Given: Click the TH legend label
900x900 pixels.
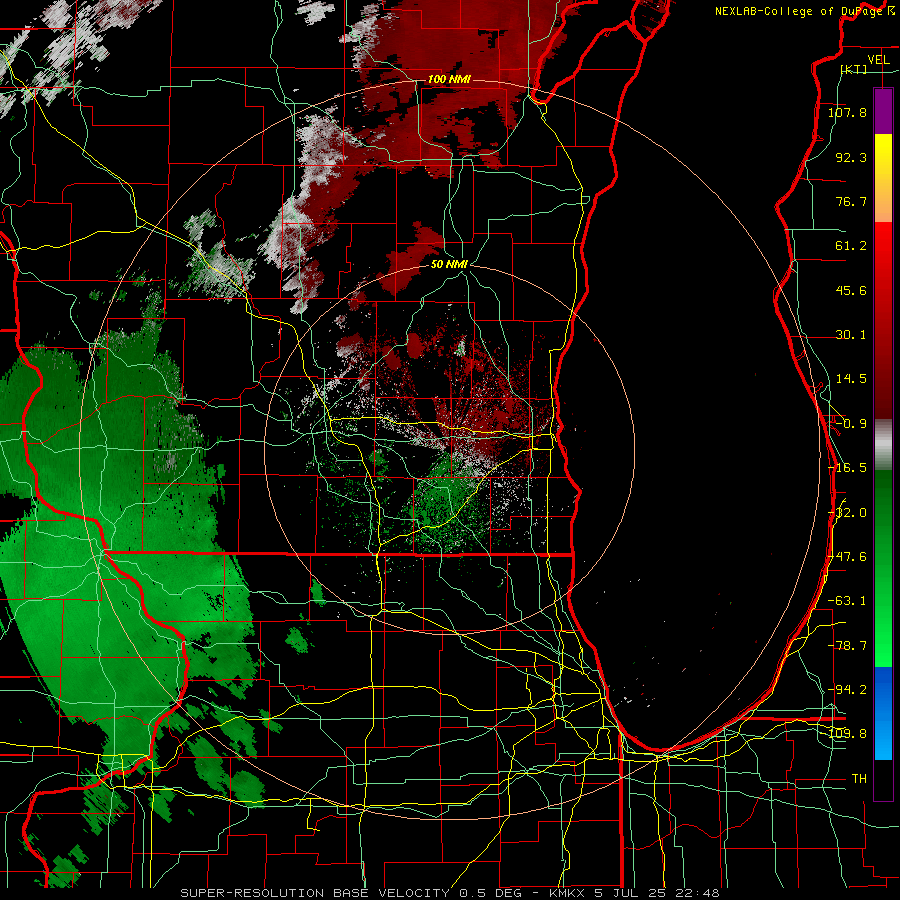Looking at the screenshot, I should pyautogui.click(x=859, y=779).
